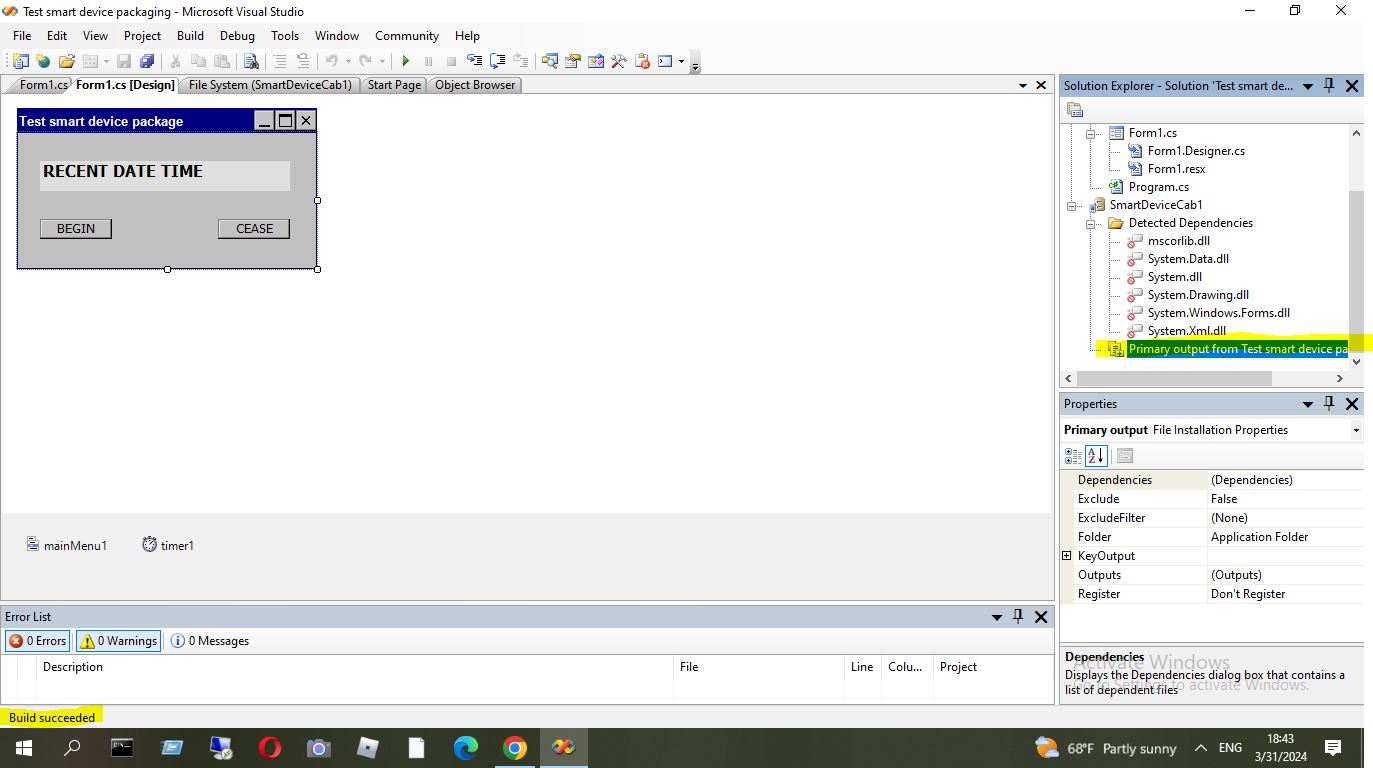Screen dimensions: 1373x768
Task: Click the Start Debugging green play icon
Action: click(x=405, y=61)
